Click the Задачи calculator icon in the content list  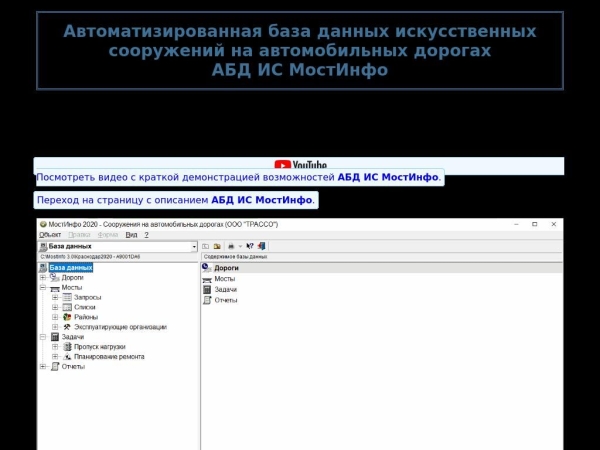[x=207, y=290]
